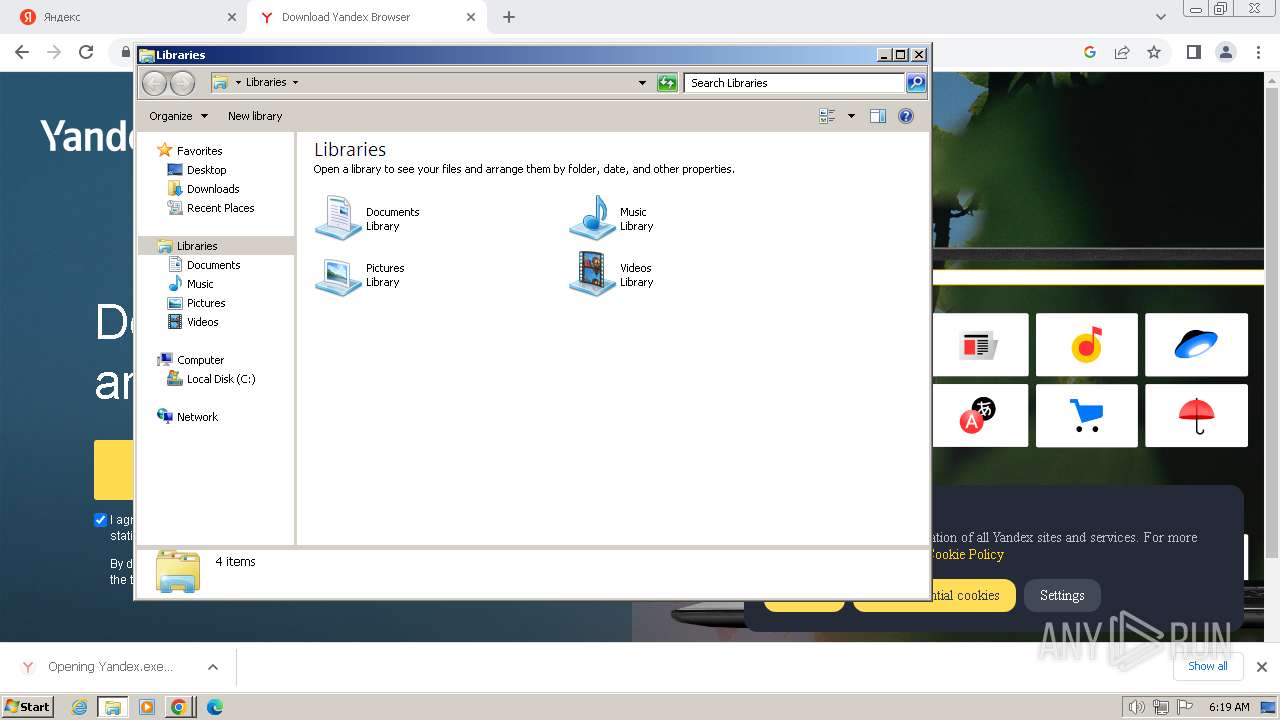Select Desktop in Favorites
The image size is (1280, 720).
[x=206, y=170]
